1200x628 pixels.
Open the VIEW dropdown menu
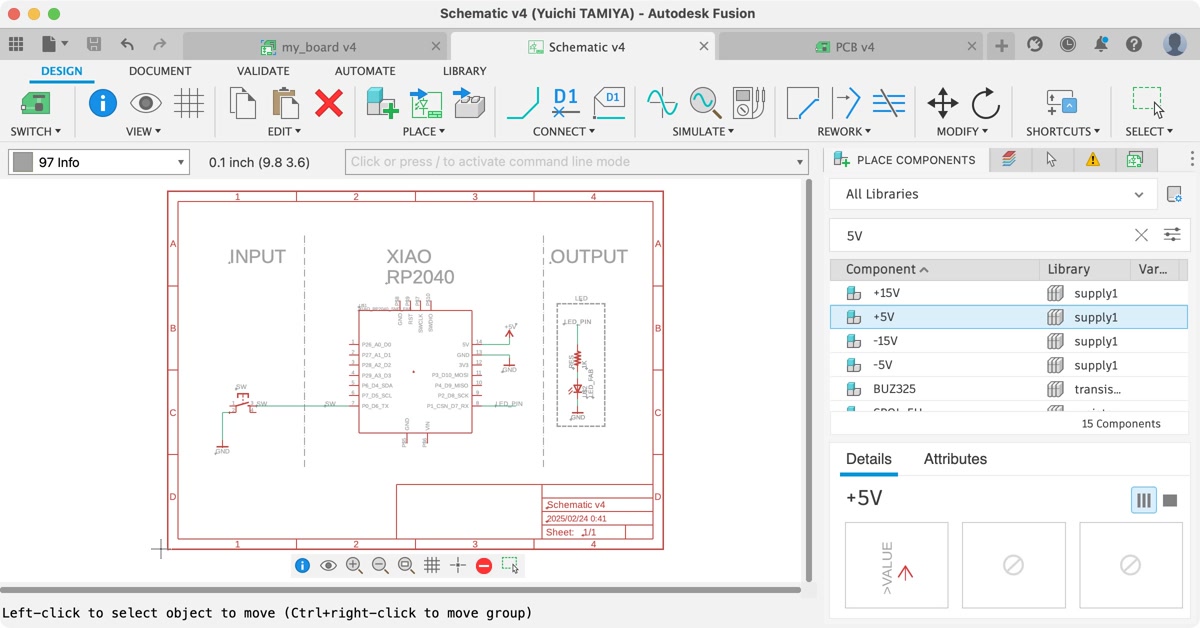click(x=143, y=131)
